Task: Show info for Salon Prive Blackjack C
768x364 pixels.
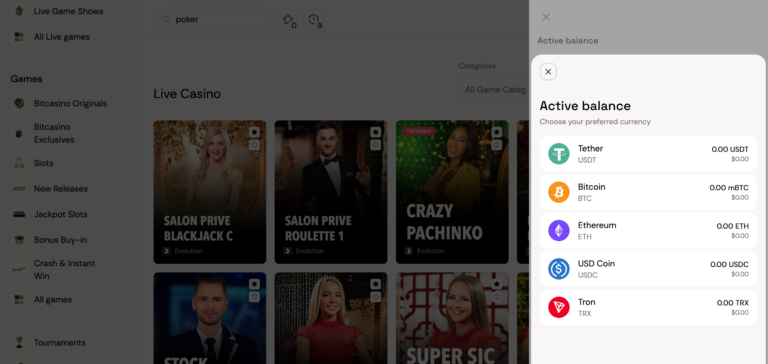Action: coord(254,145)
